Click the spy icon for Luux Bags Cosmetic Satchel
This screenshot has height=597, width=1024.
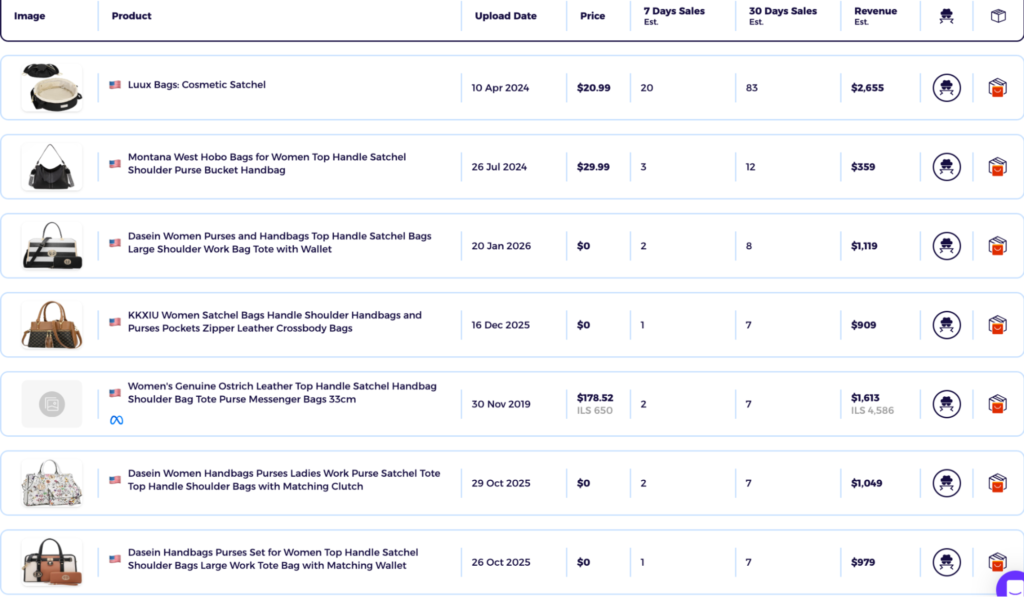click(x=946, y=88)
